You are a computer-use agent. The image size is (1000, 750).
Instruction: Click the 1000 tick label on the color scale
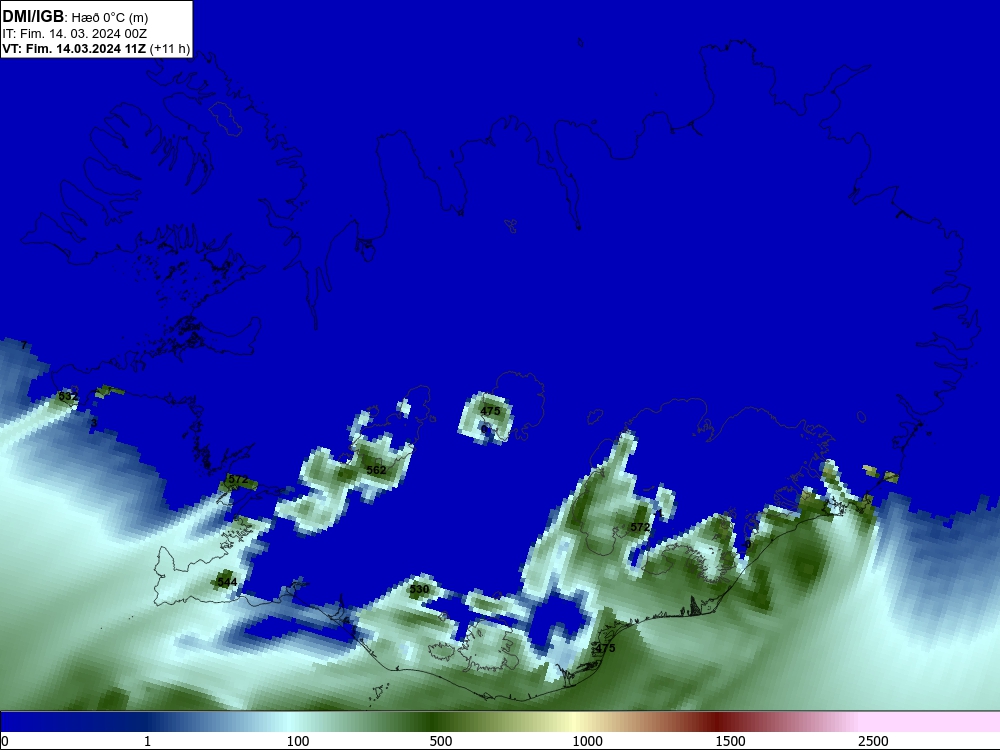[587, 741]
